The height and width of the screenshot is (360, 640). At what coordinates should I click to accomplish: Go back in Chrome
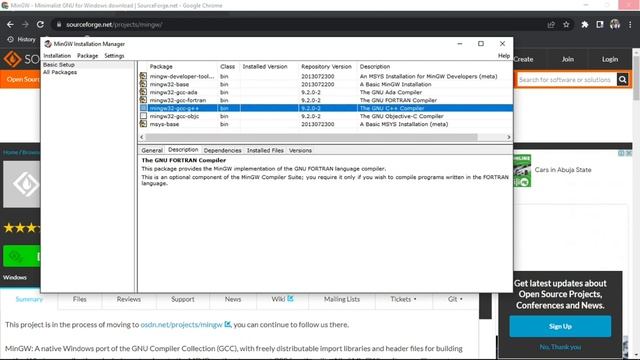10,24
